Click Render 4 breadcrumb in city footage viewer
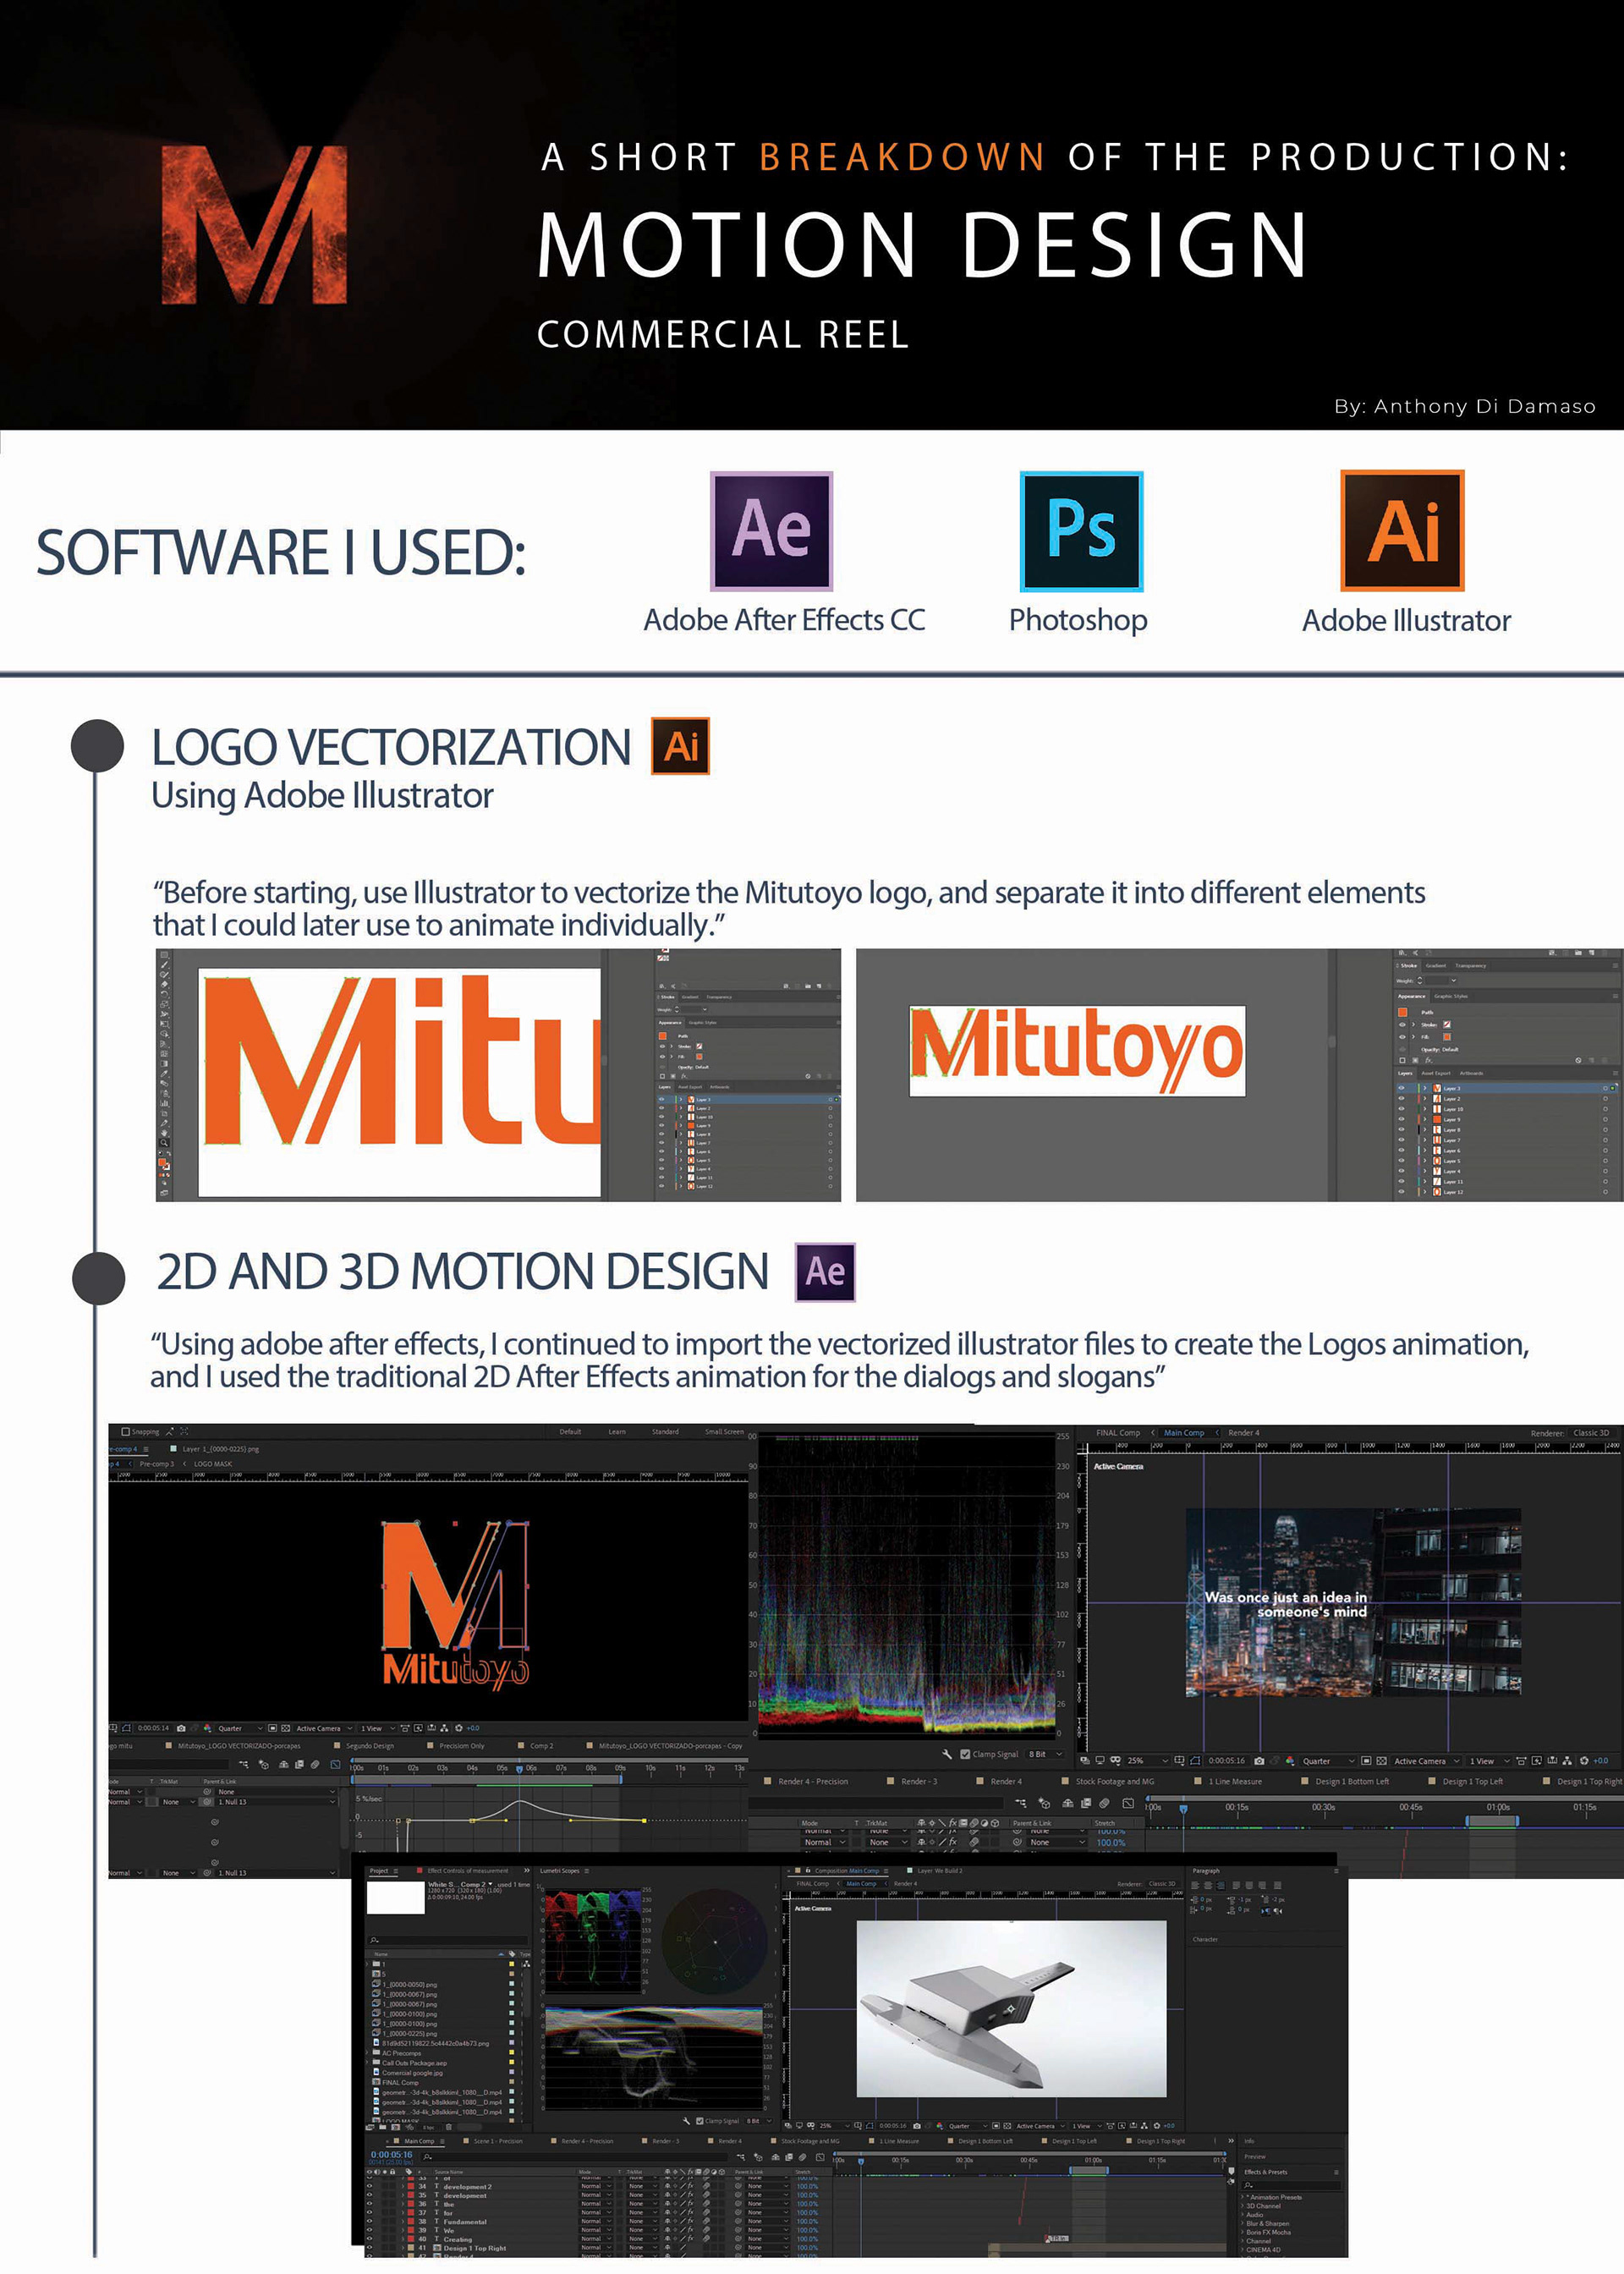Viewport: 1624px width, 2274px height. [x=1244, y=1433]
